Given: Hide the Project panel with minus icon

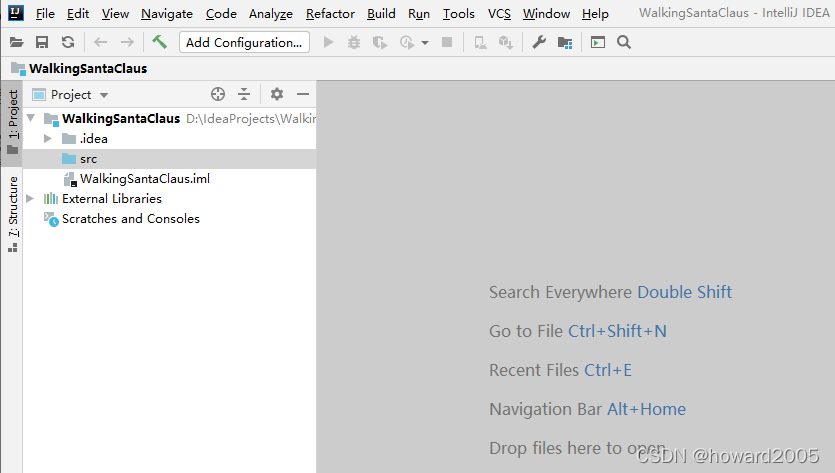Looking at the screenshot, I should 303,94.
